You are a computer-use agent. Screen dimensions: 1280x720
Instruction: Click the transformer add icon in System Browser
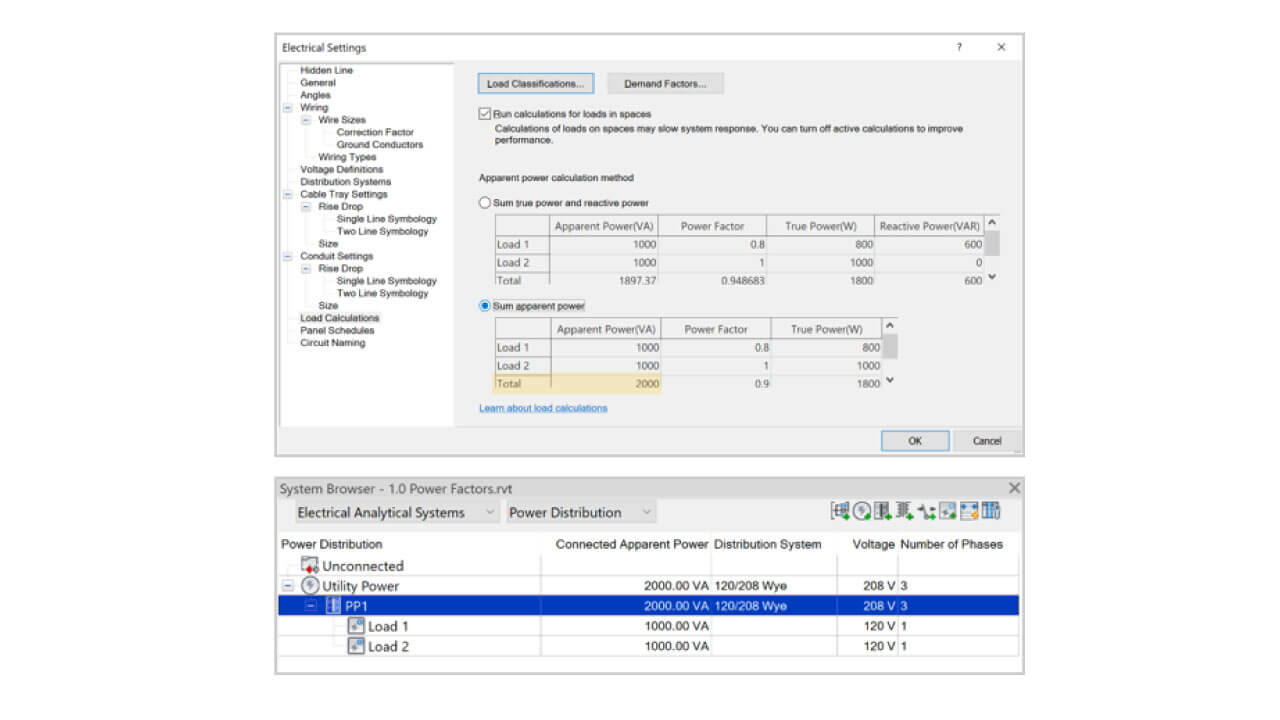pos(906,511)
